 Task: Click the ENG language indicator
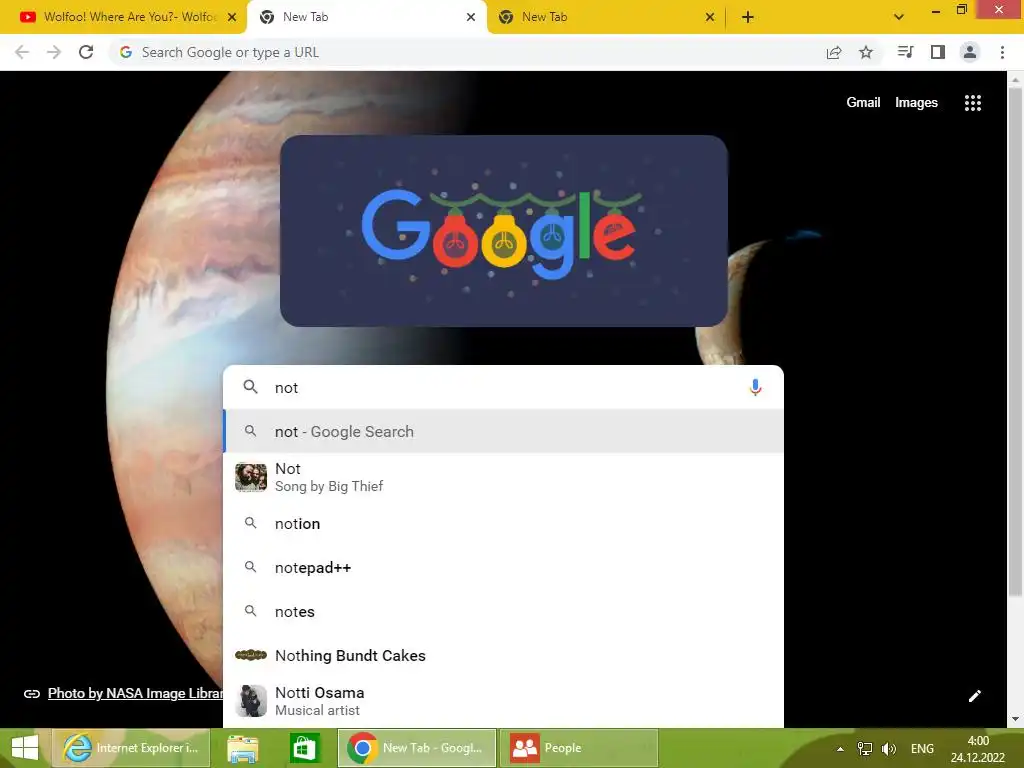point(922,748)
